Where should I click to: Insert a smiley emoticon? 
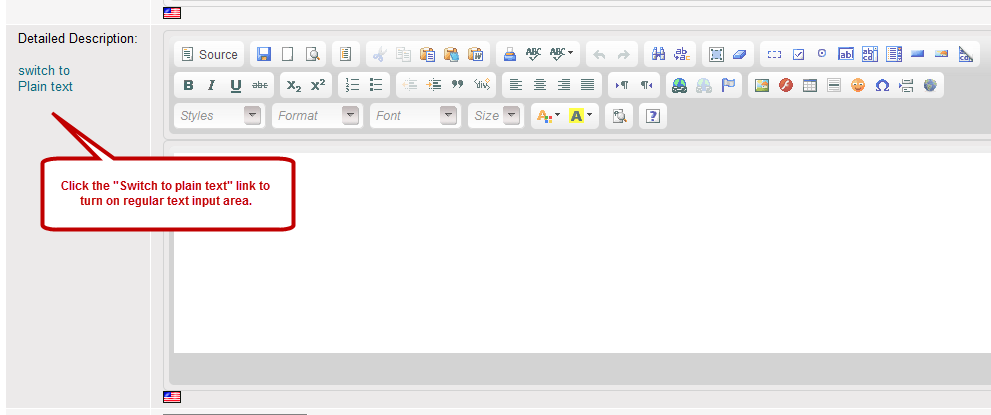(858, 86)
